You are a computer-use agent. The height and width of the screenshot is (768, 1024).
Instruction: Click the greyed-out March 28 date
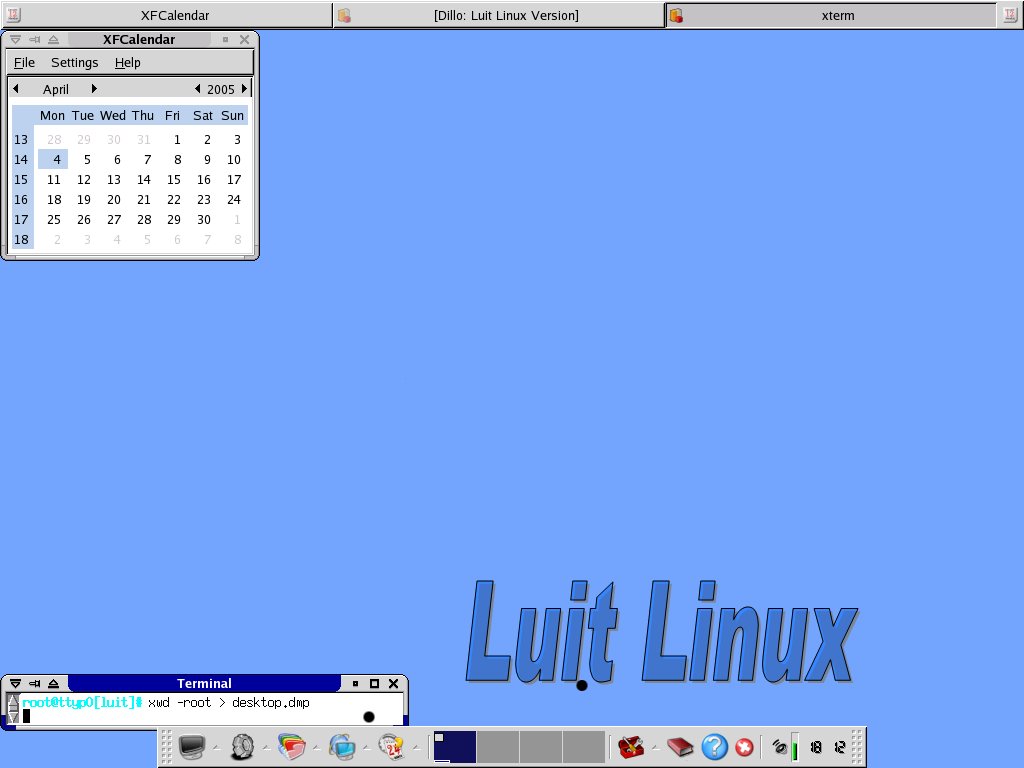tap(54, 140)
